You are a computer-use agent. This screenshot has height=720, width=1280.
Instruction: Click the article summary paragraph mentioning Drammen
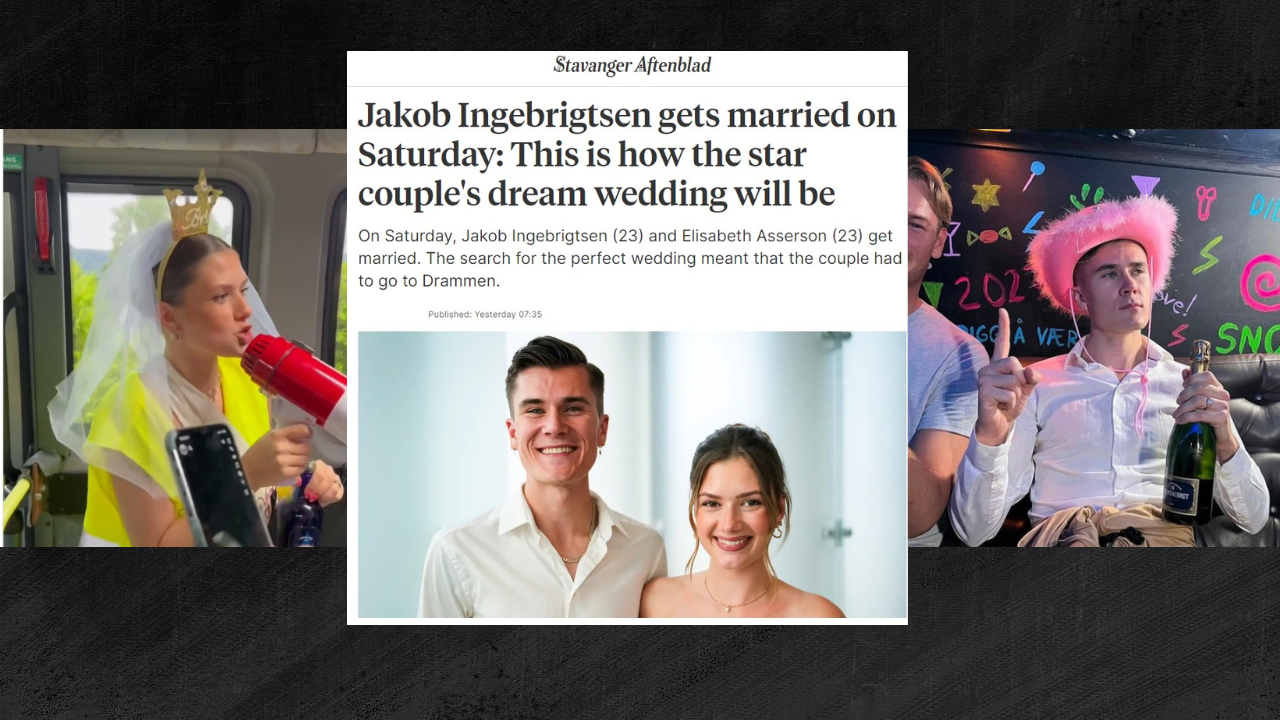coord(630,258)
